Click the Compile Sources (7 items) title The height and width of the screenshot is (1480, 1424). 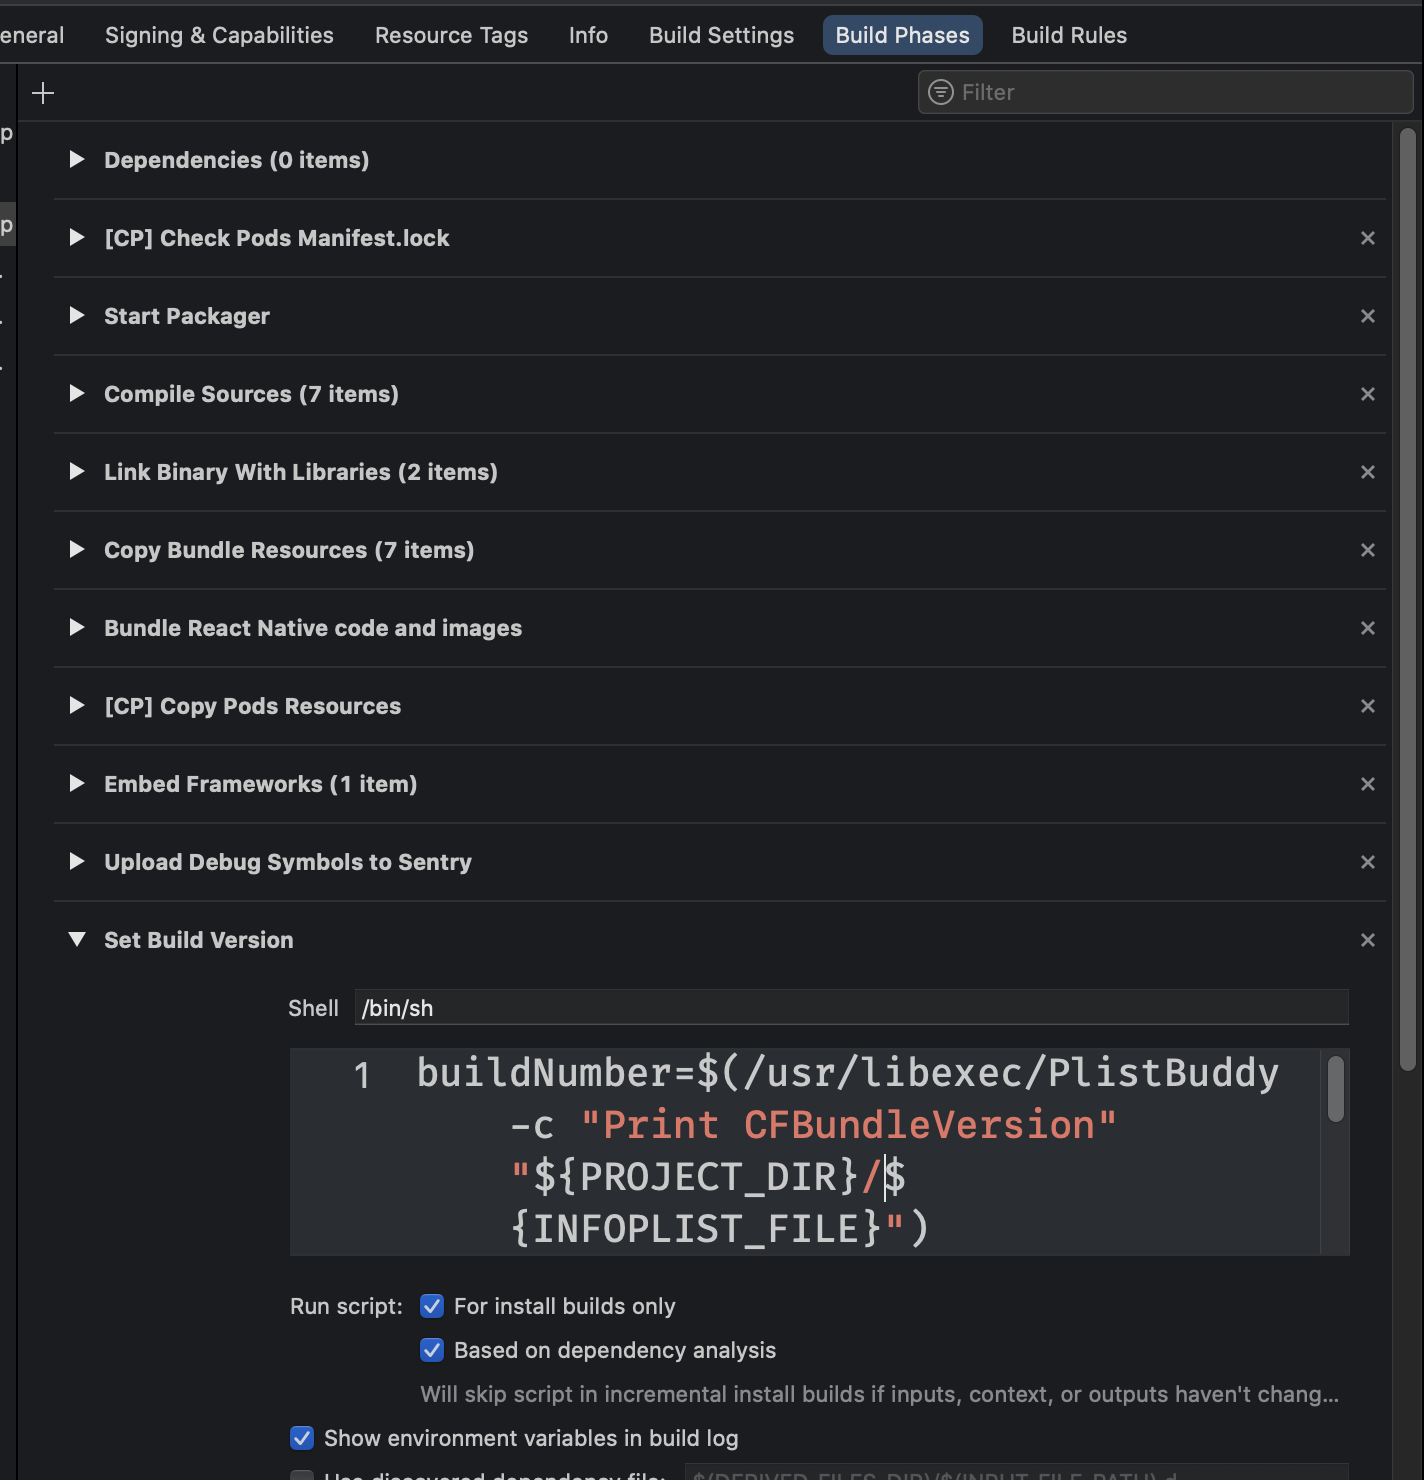pyautogui.click(x=251, y=394)
